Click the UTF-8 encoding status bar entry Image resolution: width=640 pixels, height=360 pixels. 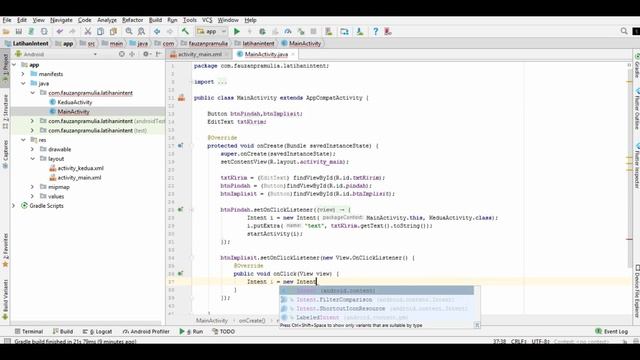click(540, 341)
